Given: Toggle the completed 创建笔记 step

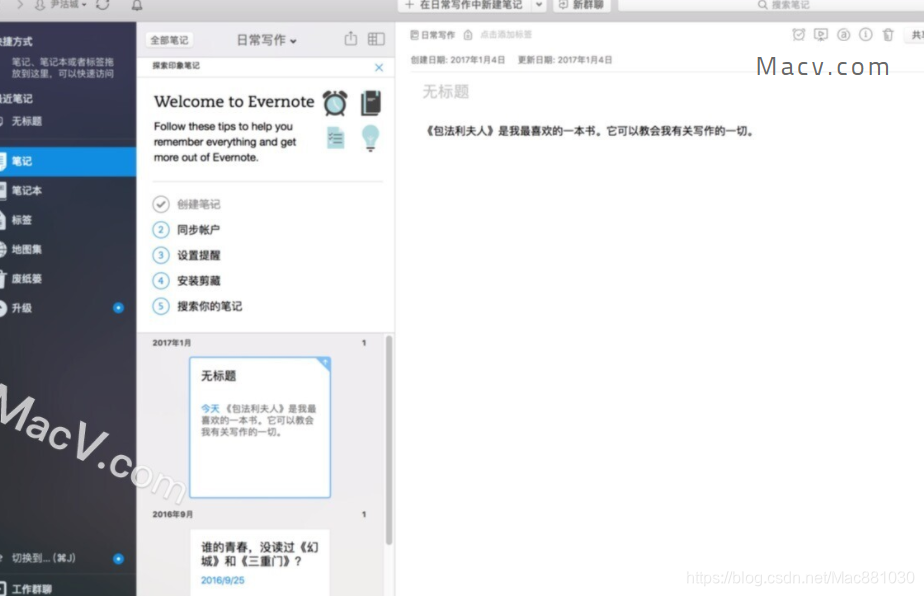Looking at the screenshot, I should (x=161, y=204).
